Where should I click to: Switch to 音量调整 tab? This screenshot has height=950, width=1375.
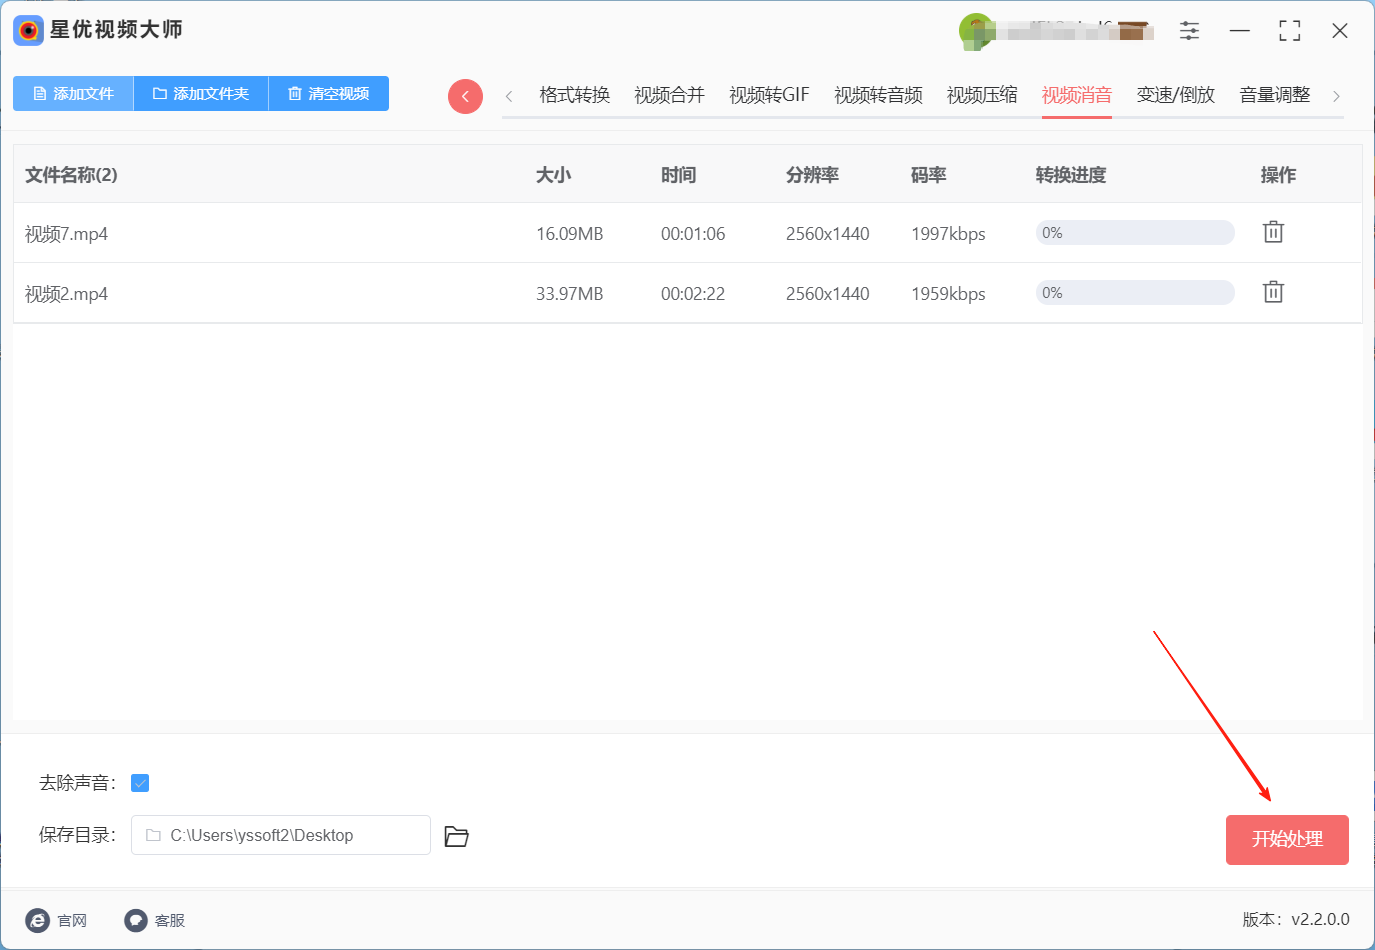[x=1274, y=95]
